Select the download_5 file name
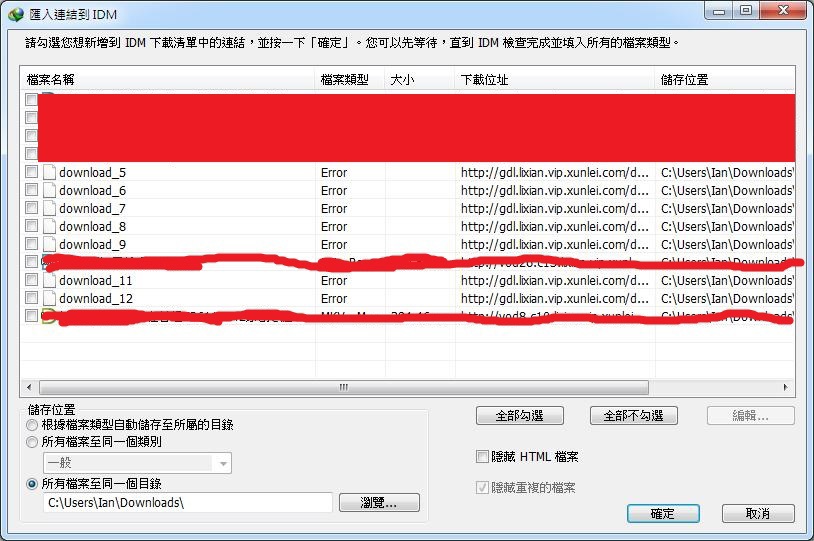Image resolution: width=814 pixels, height=541 pixels. (x=92, y=172)
